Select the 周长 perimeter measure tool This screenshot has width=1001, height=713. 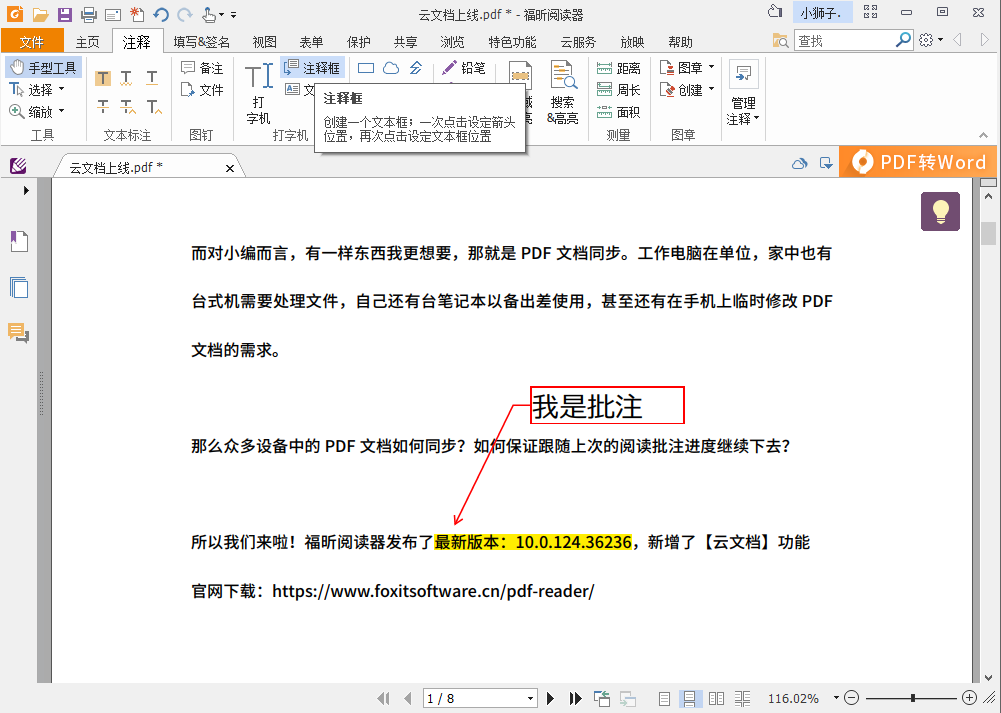pyautogui.click(x=618, y=90)
